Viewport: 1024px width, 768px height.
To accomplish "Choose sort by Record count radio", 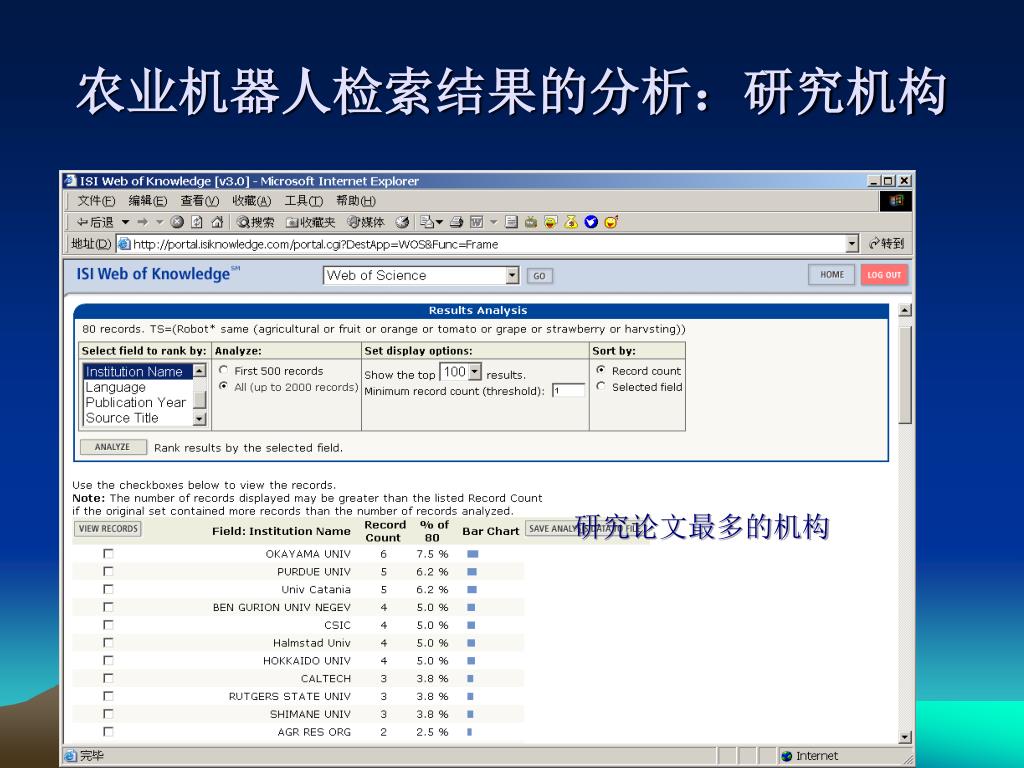I will 601,370.
